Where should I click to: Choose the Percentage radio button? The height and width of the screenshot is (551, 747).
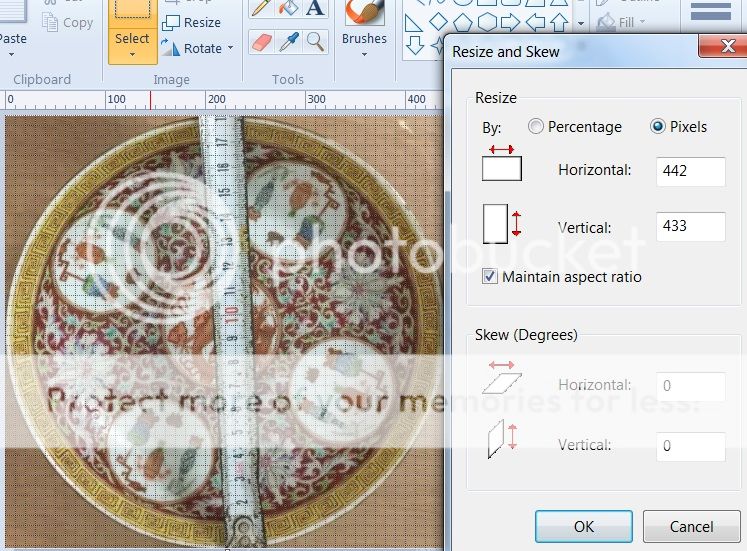click(537, 127)
